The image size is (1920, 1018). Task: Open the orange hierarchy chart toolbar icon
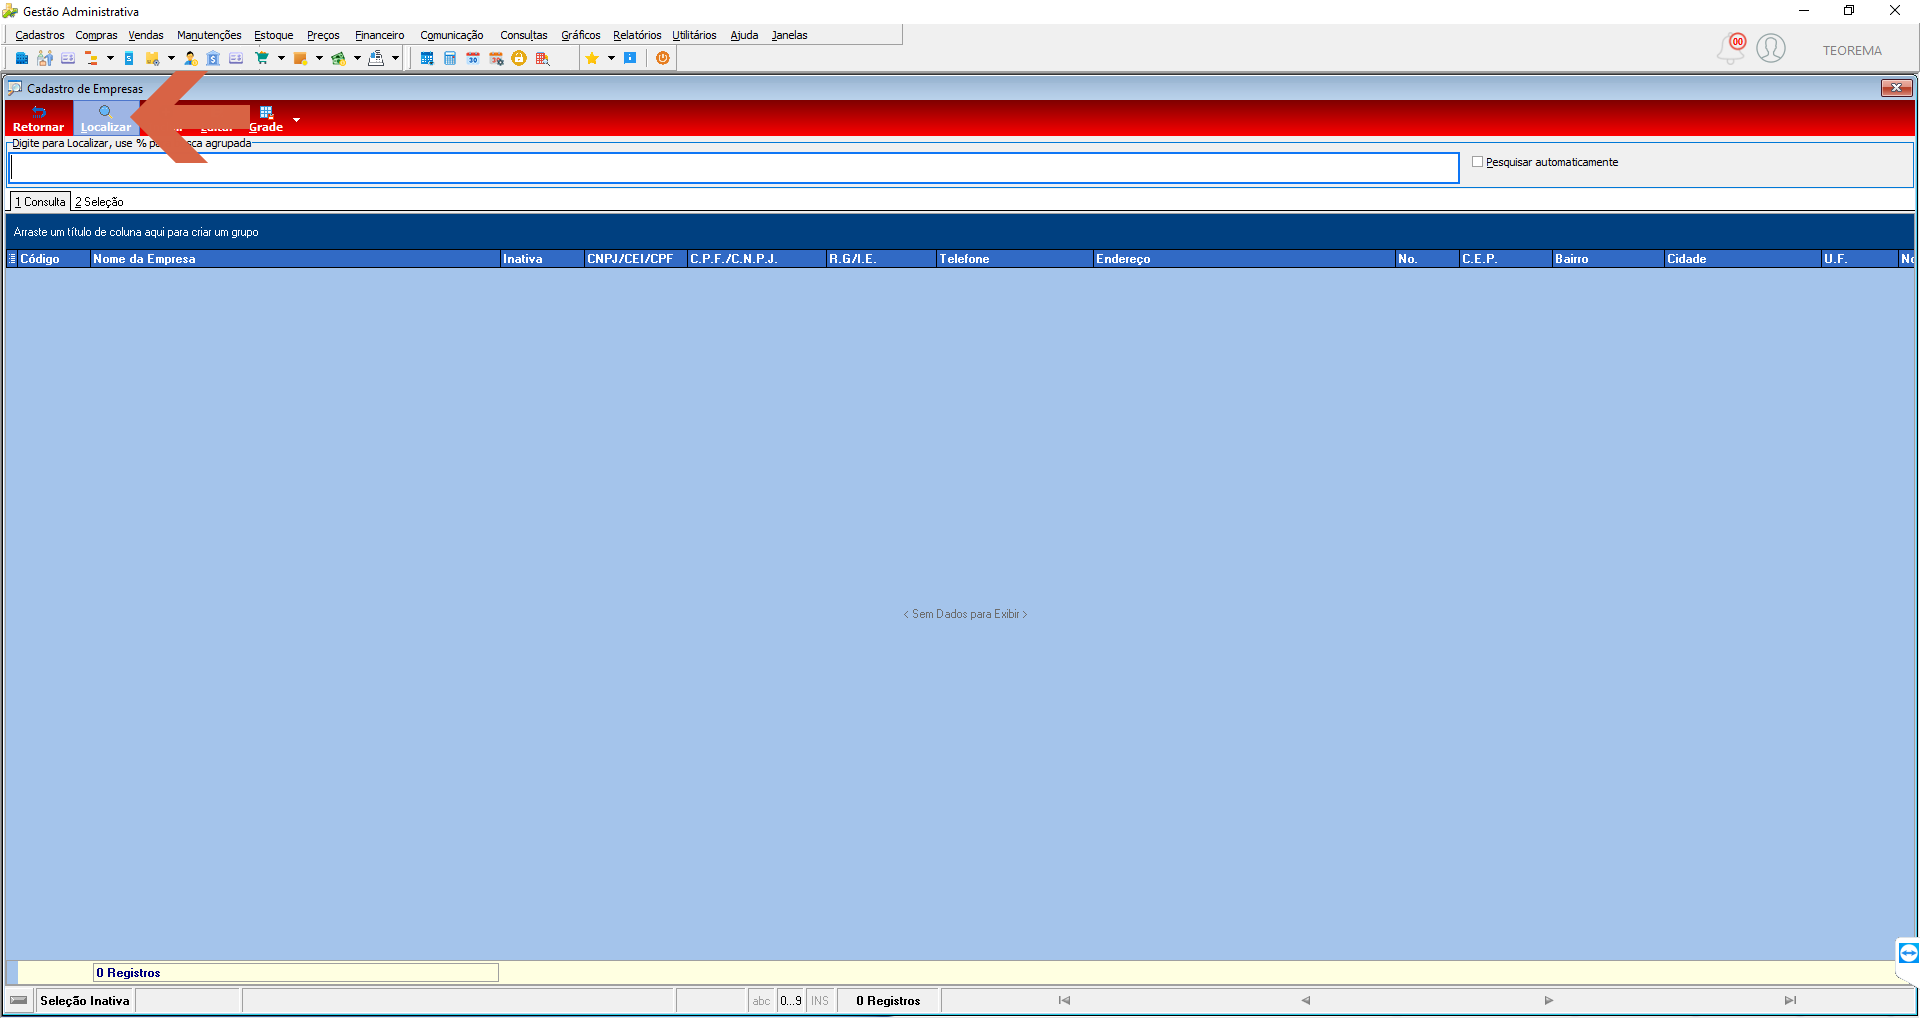pyautogui.click(x=91, y=58)
